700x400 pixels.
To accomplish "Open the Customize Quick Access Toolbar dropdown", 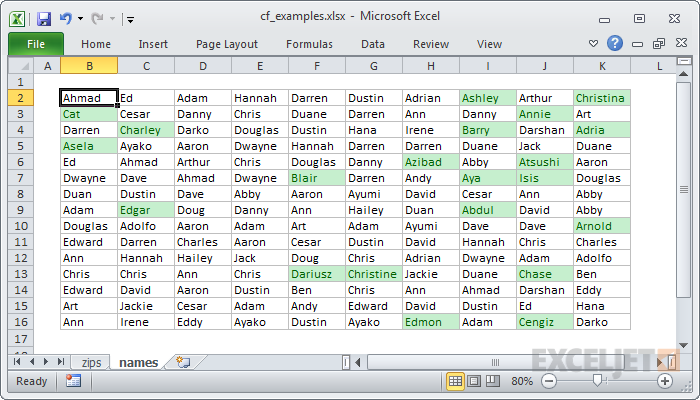I will coord(130,19).
